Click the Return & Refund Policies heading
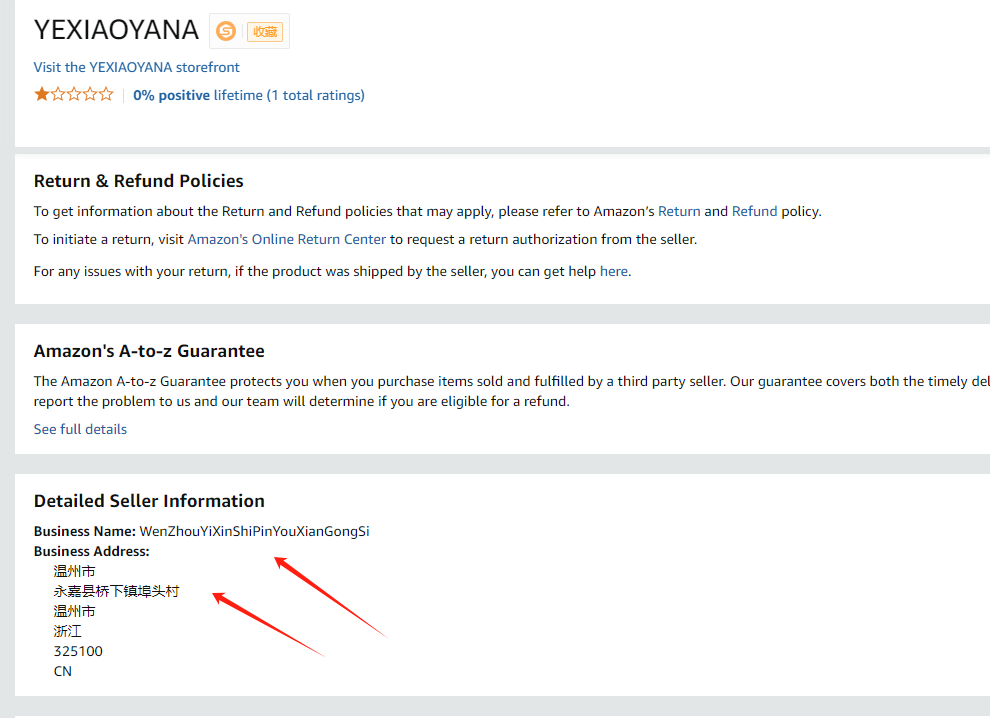This screenshot has height=718, width=990. (x=139, y=181)
